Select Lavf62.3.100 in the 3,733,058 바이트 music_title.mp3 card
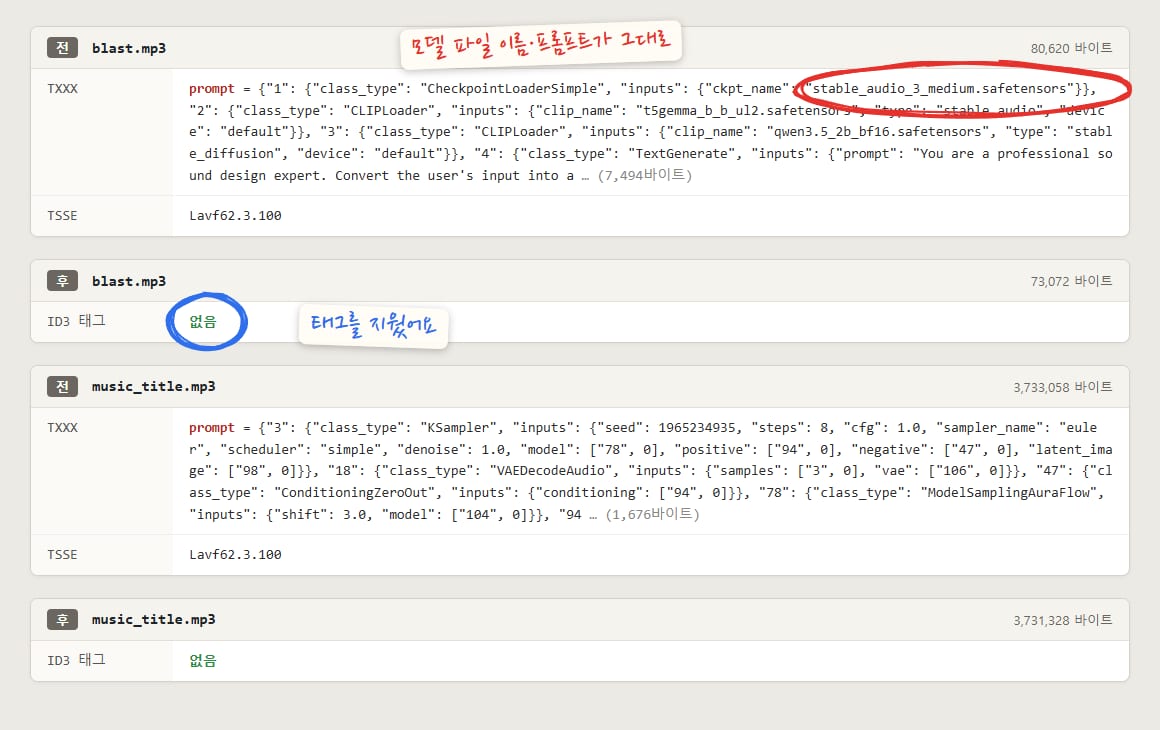 [x=235, y=555]
